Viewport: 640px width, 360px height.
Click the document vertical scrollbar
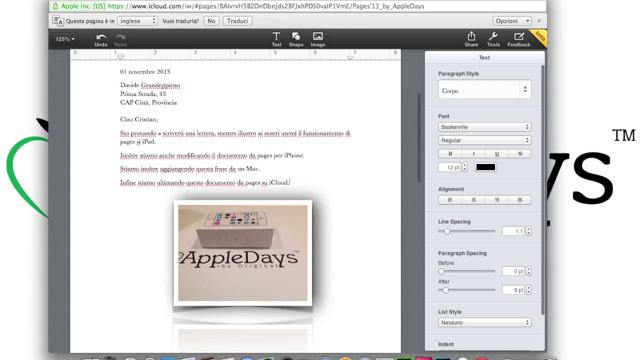click(419, 139)
